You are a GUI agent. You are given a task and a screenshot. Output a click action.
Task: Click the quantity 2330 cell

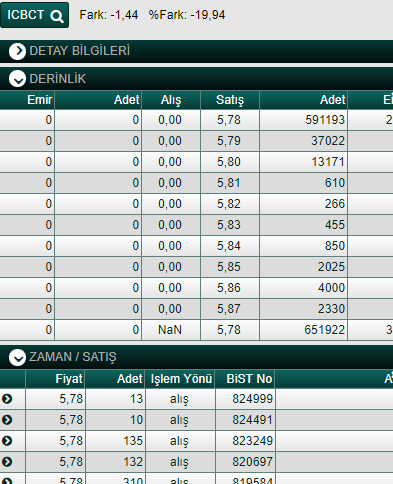pyautogui.click(x=304, y=309)
